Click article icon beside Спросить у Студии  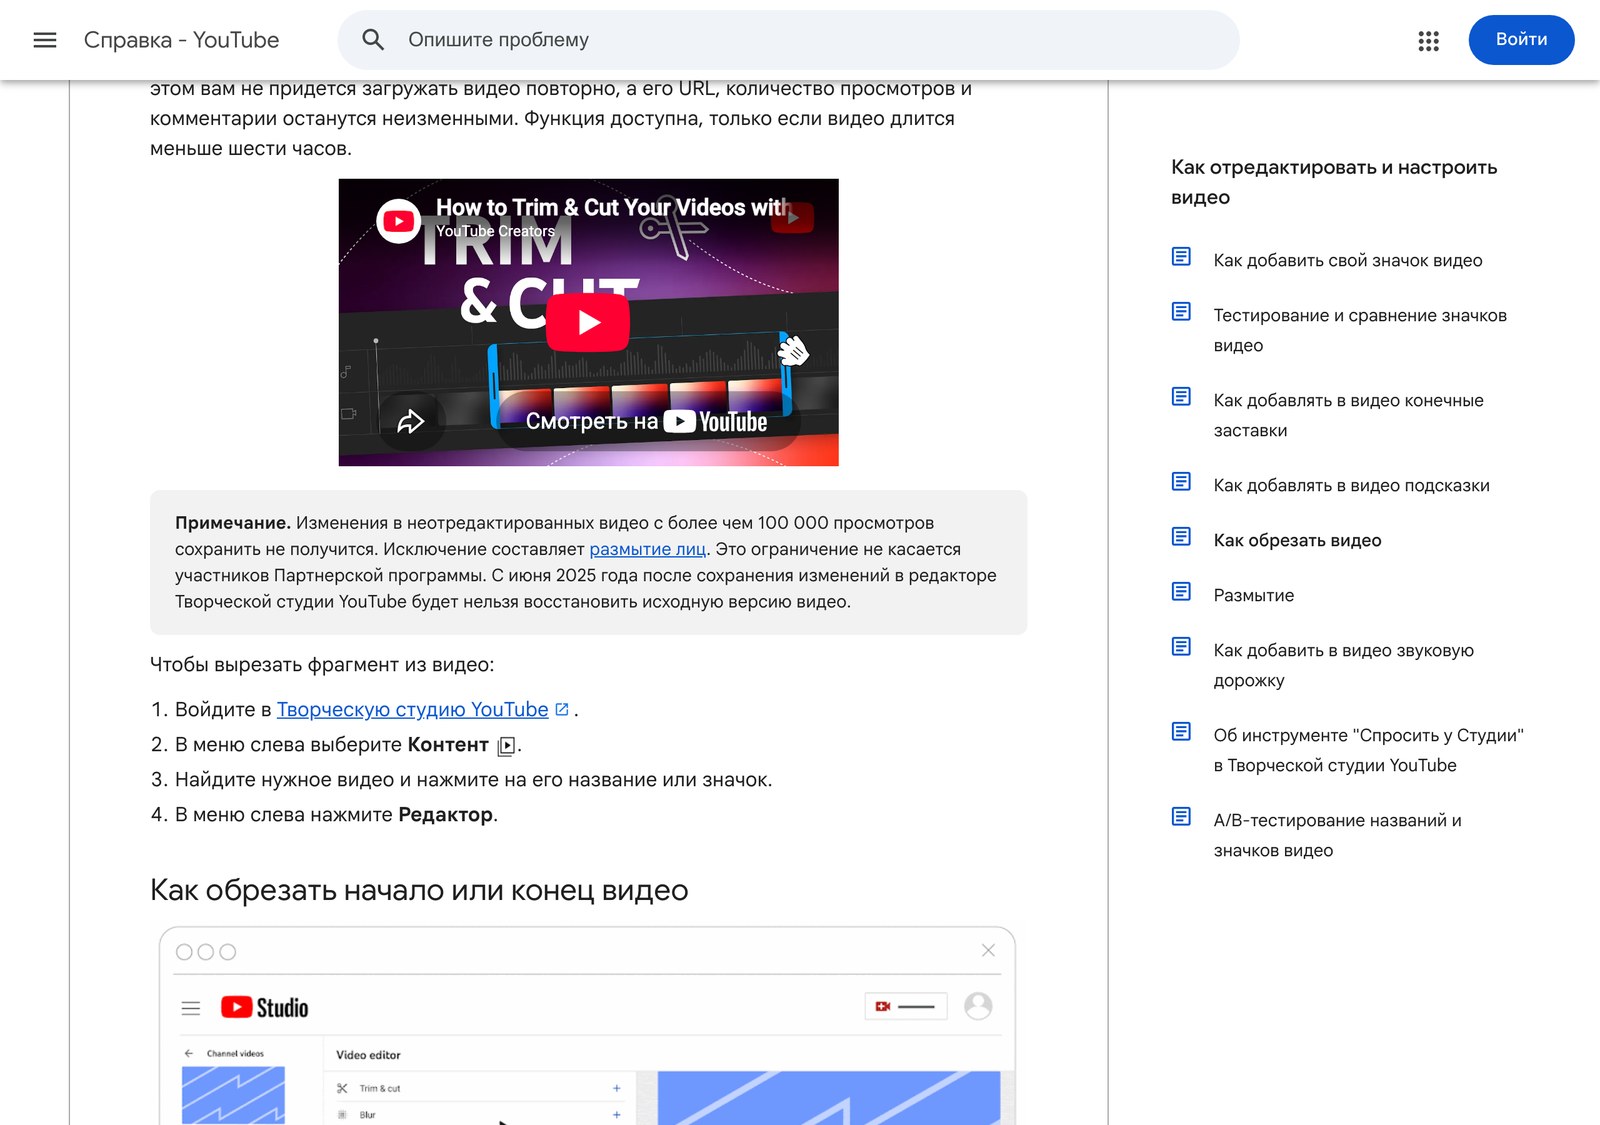coord(1181,732)
